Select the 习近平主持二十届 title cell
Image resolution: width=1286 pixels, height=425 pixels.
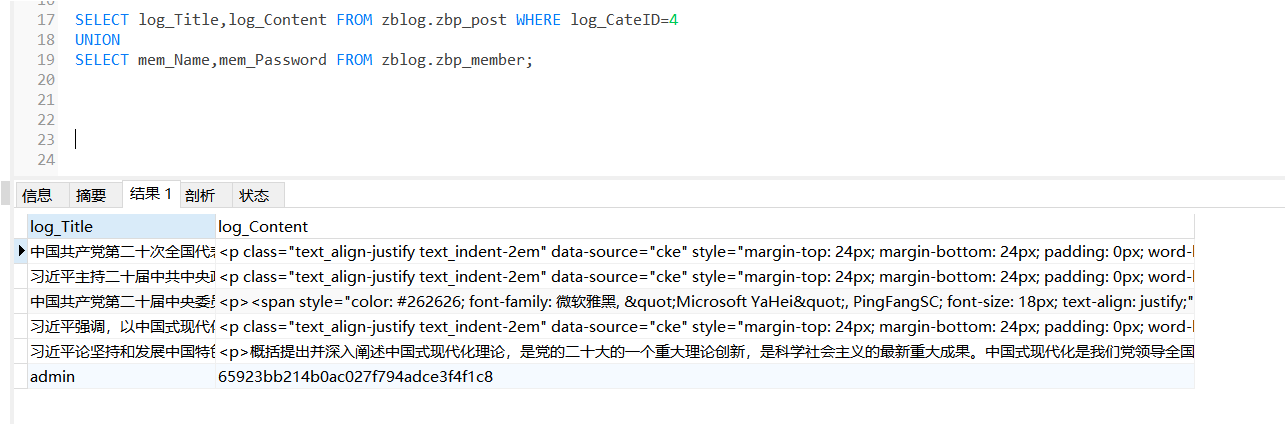point(122,277)
